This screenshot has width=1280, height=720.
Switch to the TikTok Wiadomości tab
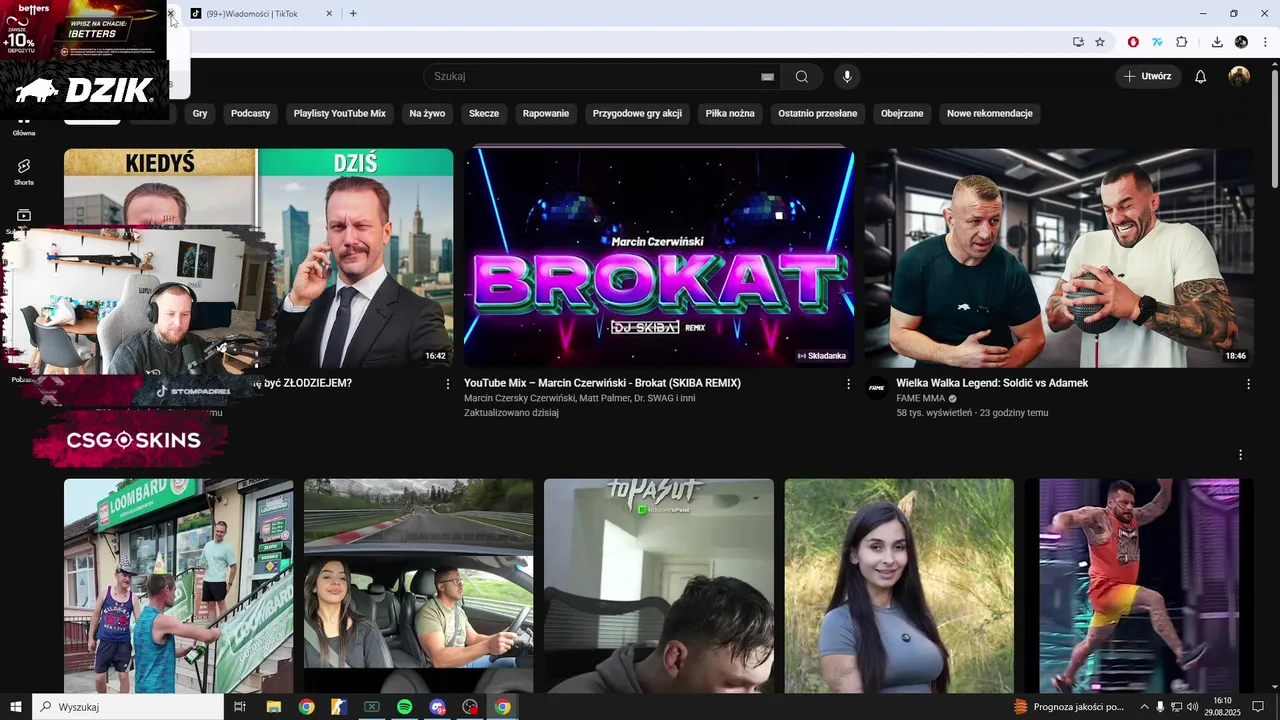coord(262,14)
